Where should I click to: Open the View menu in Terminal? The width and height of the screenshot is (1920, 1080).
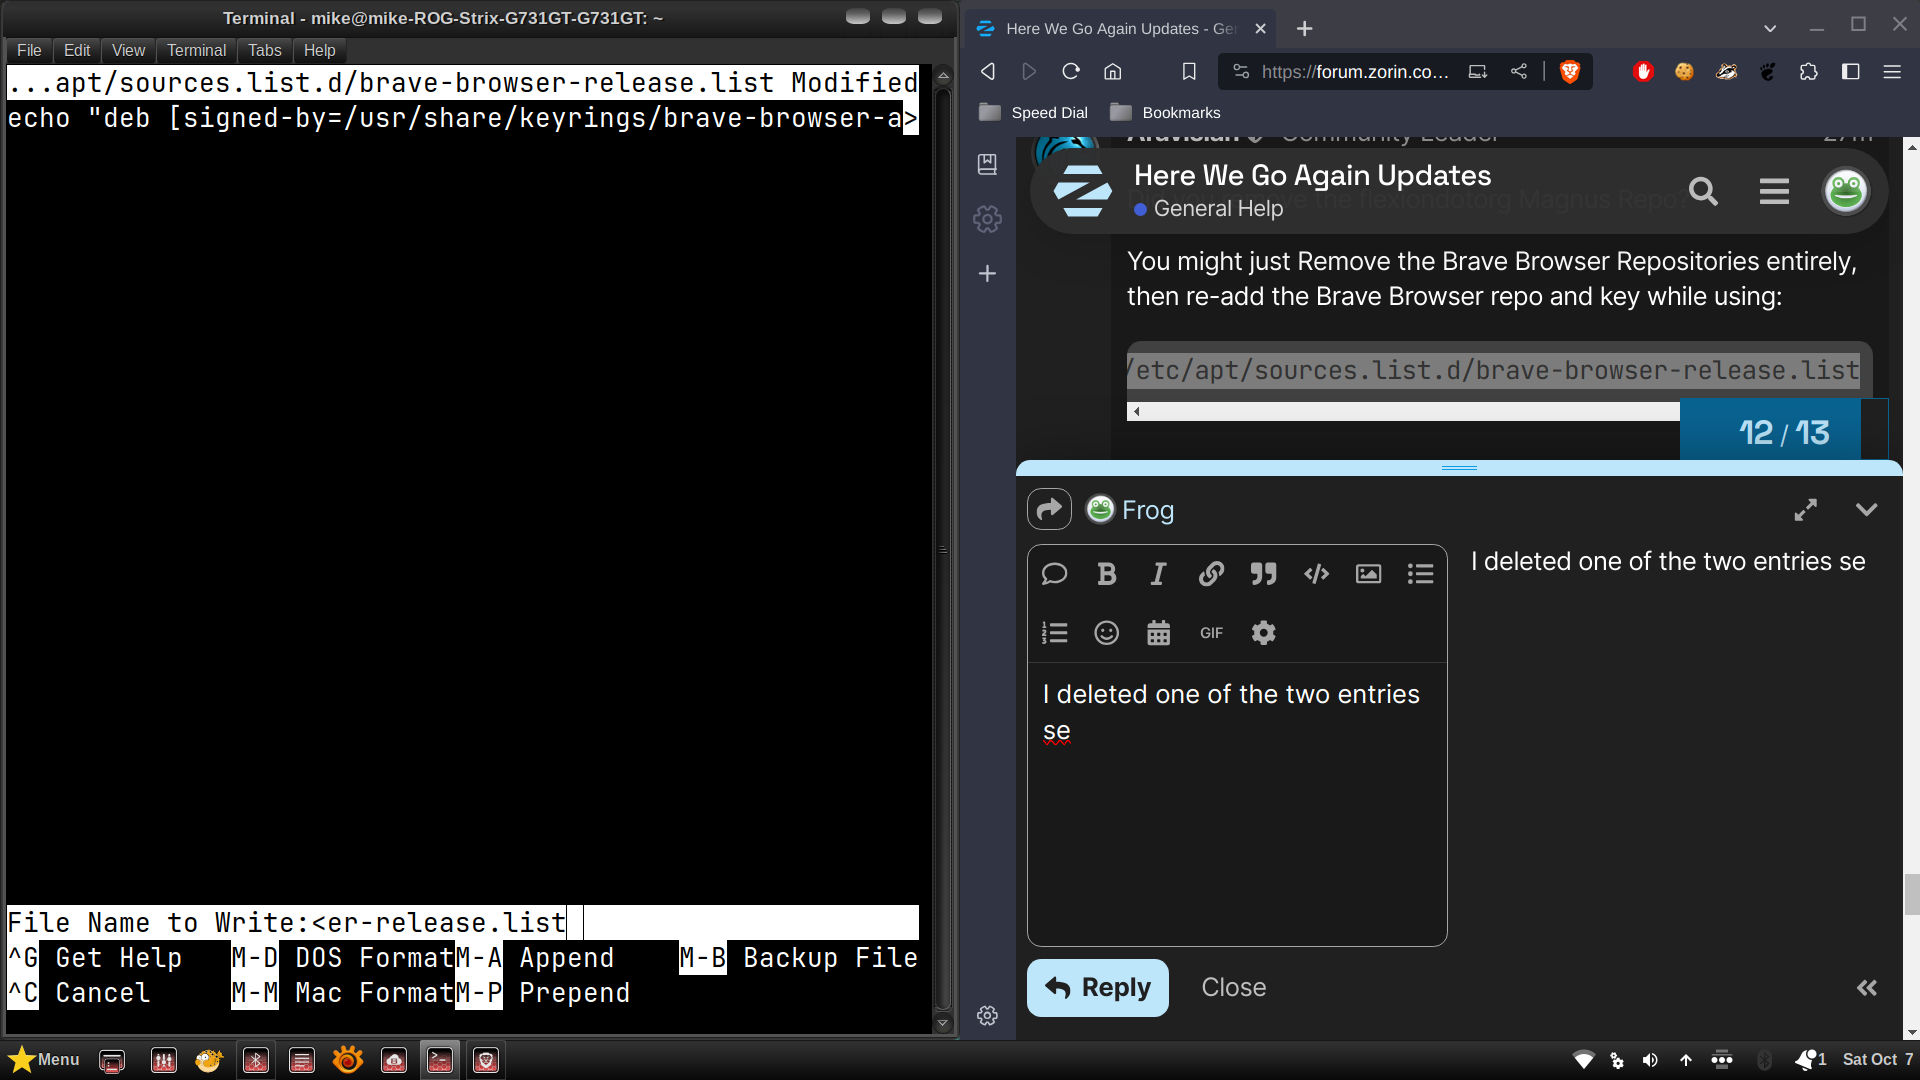coord(128,50)
